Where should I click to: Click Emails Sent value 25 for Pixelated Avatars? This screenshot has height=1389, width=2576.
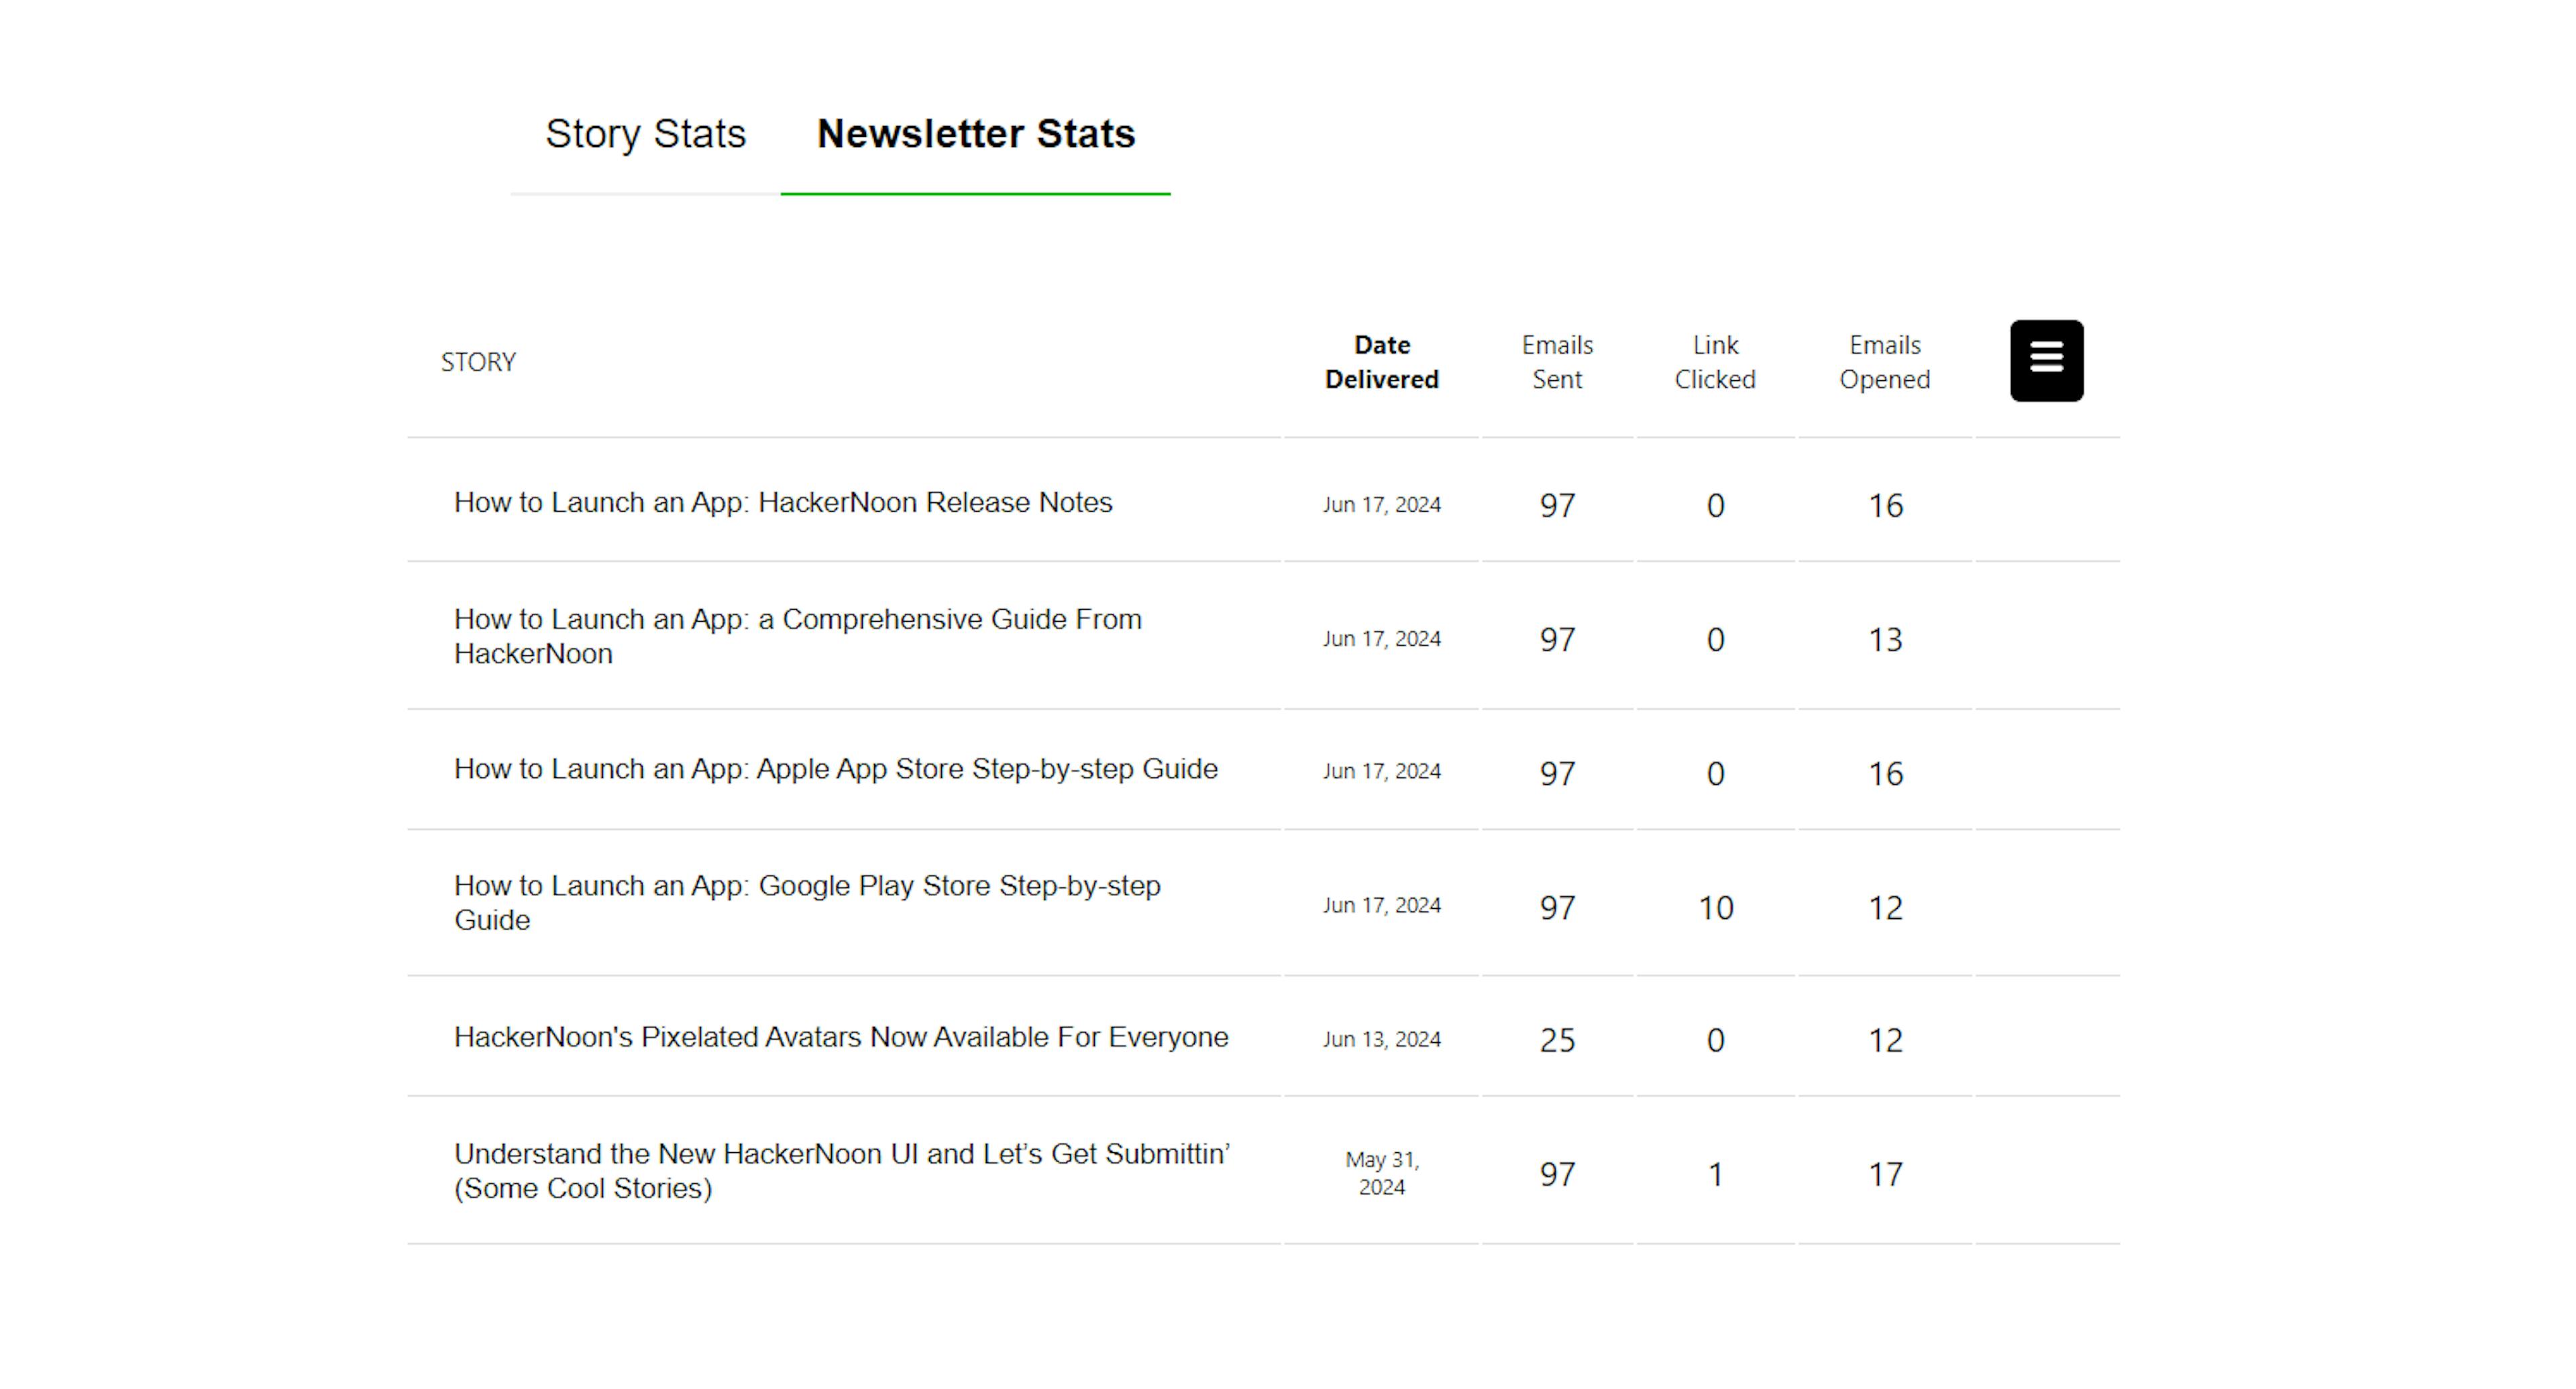click(1556, 1040)
